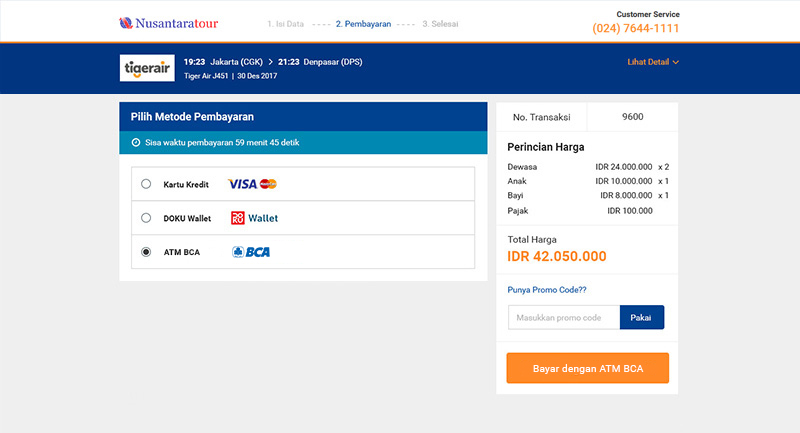This screenshot has width=800, height=433.
Task: Click the Nusantaratour logo
Action: [x=168, y=23]
